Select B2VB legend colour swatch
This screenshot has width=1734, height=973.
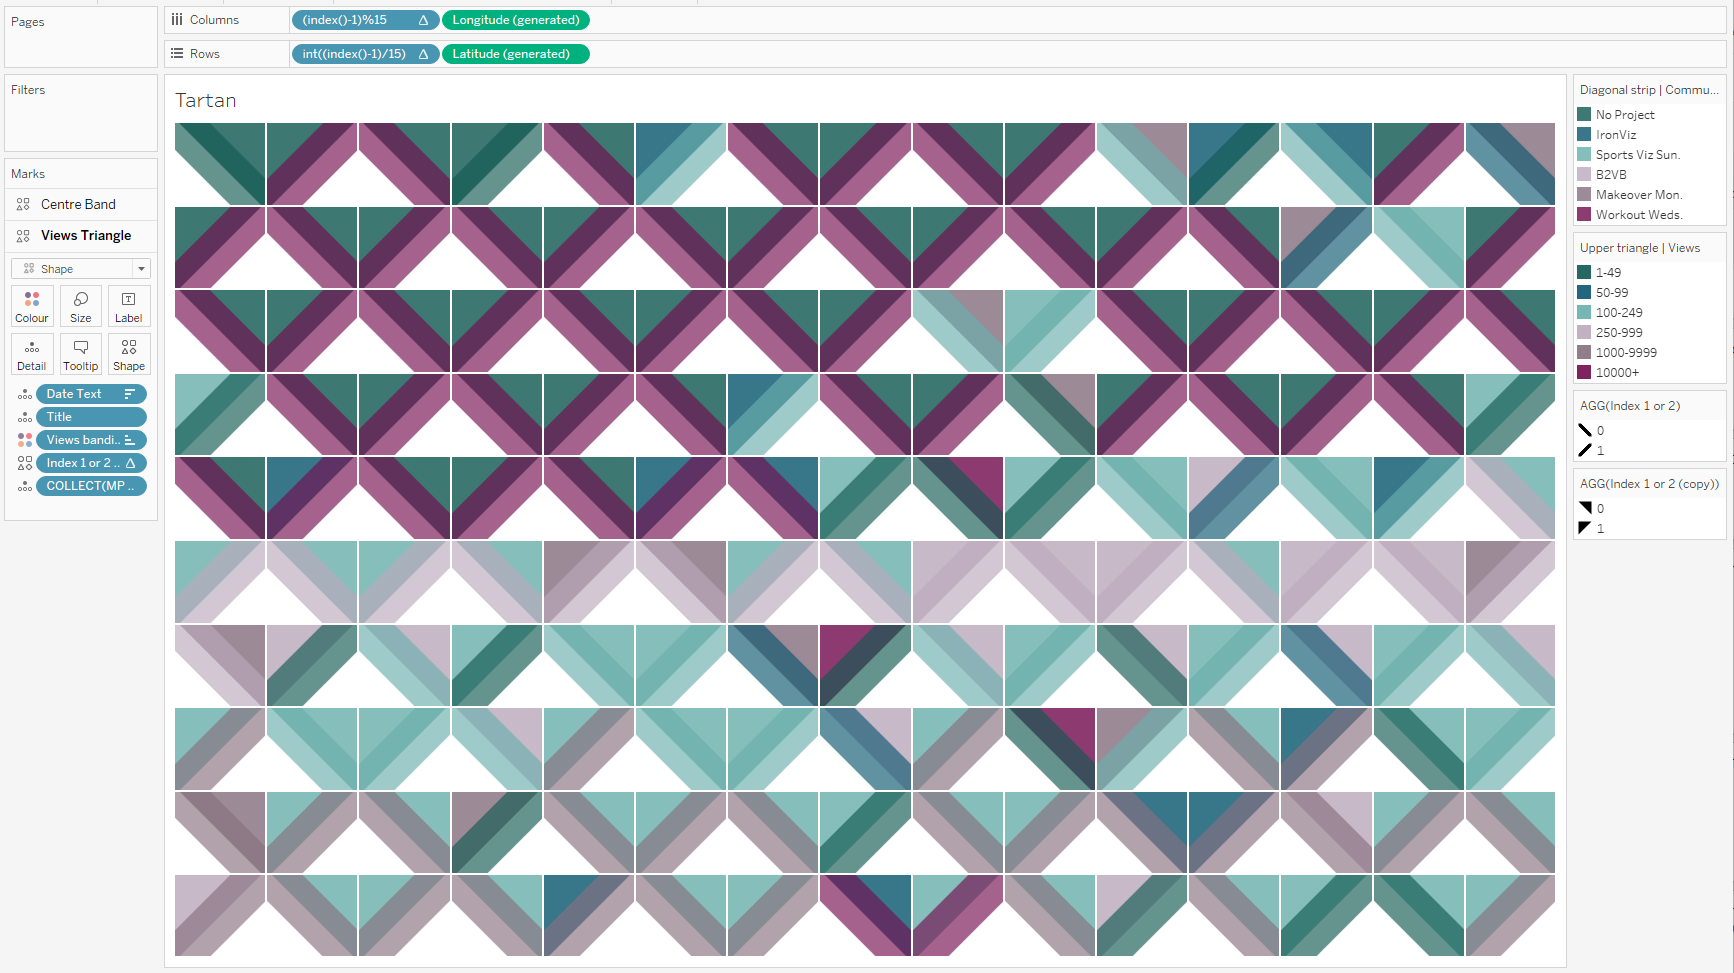tap(1584, 174)
